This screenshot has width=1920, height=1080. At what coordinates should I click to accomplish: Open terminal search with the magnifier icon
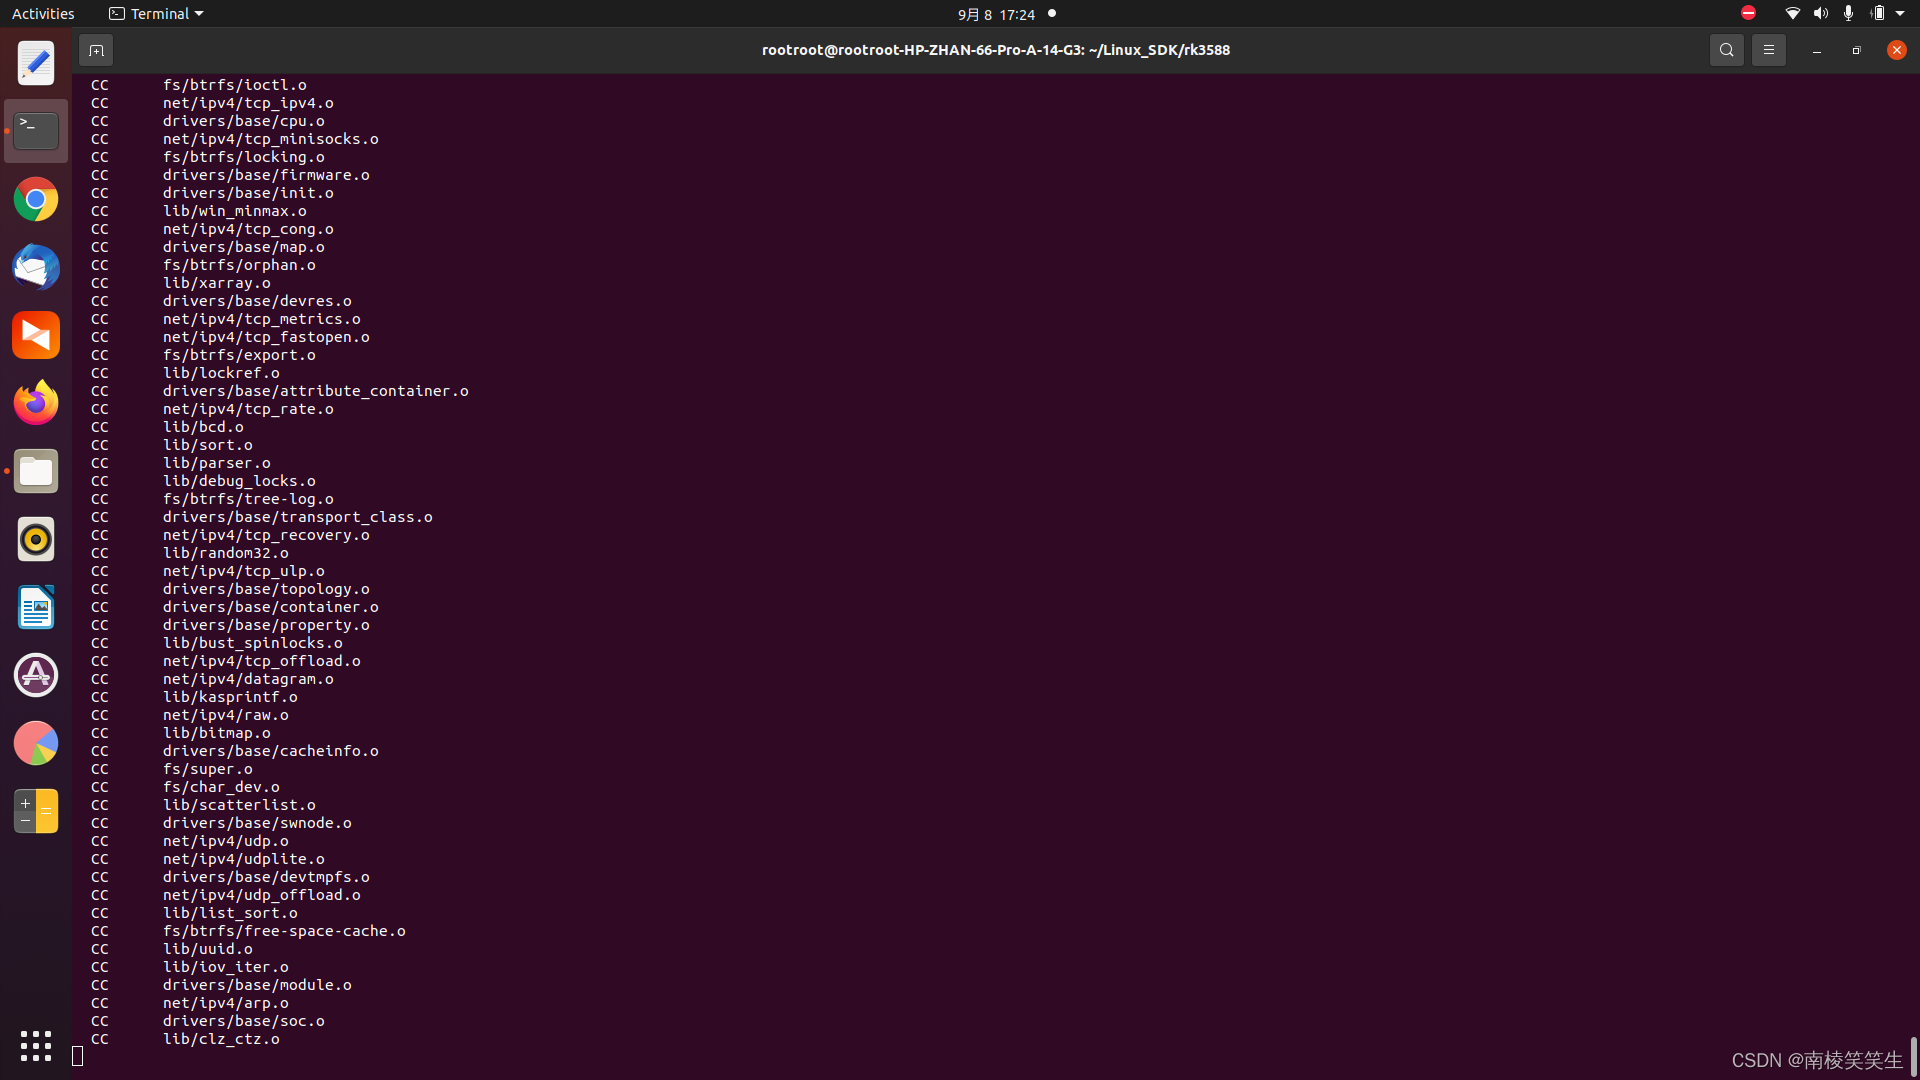(1727, 49)
